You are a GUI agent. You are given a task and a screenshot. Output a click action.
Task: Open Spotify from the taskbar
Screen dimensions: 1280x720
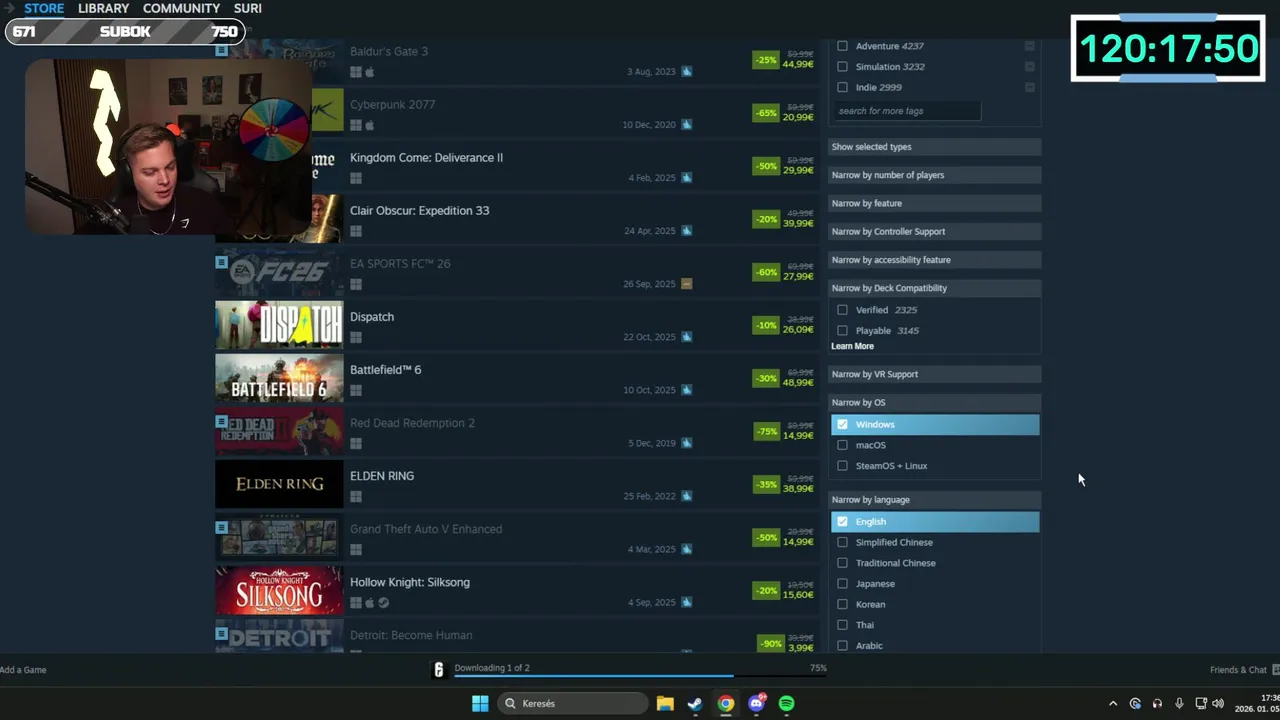(787, 703)
